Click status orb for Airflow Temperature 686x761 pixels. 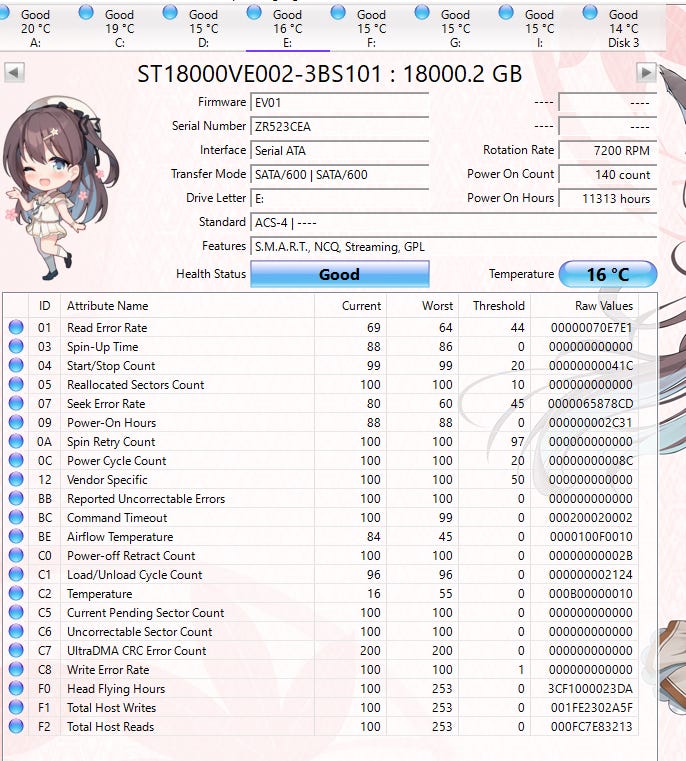16,536
